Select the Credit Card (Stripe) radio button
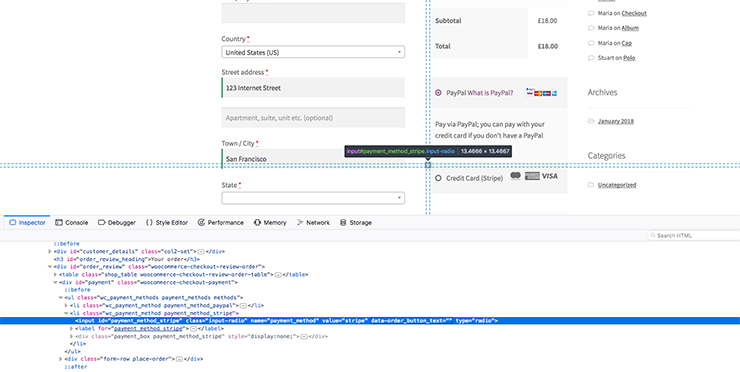The width and height of the screenshot is (740, 372). pos(438,178)
